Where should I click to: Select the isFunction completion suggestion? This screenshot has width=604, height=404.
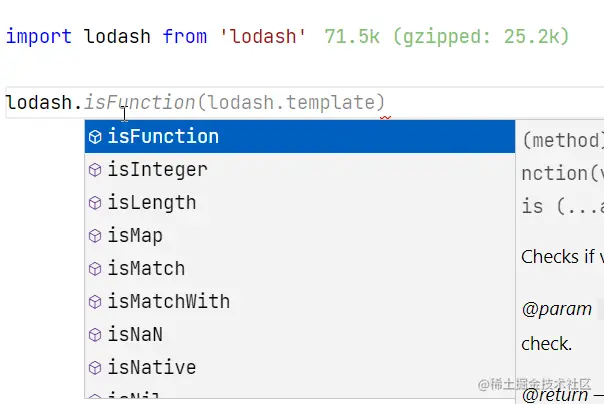point(300,137)
